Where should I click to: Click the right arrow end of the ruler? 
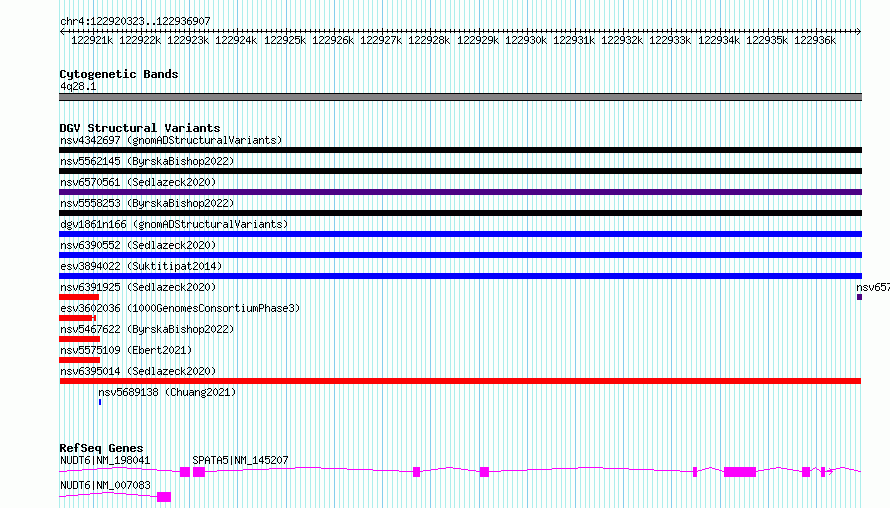(x=859, y=31)
